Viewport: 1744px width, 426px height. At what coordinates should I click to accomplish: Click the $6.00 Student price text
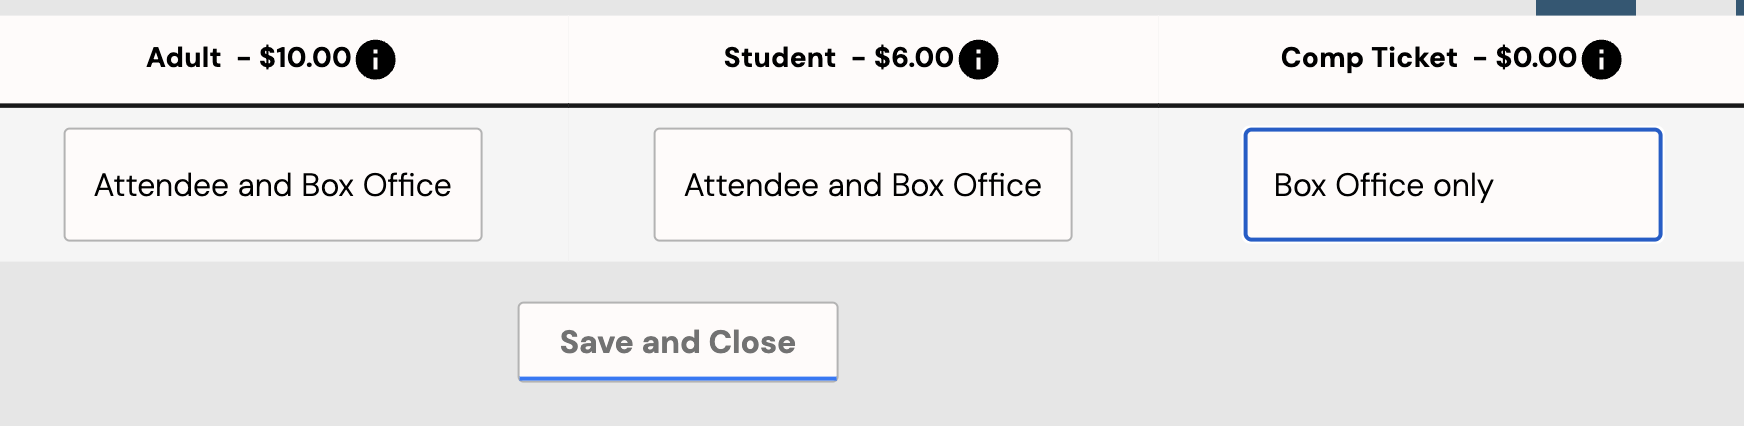[x=914, y=58]
